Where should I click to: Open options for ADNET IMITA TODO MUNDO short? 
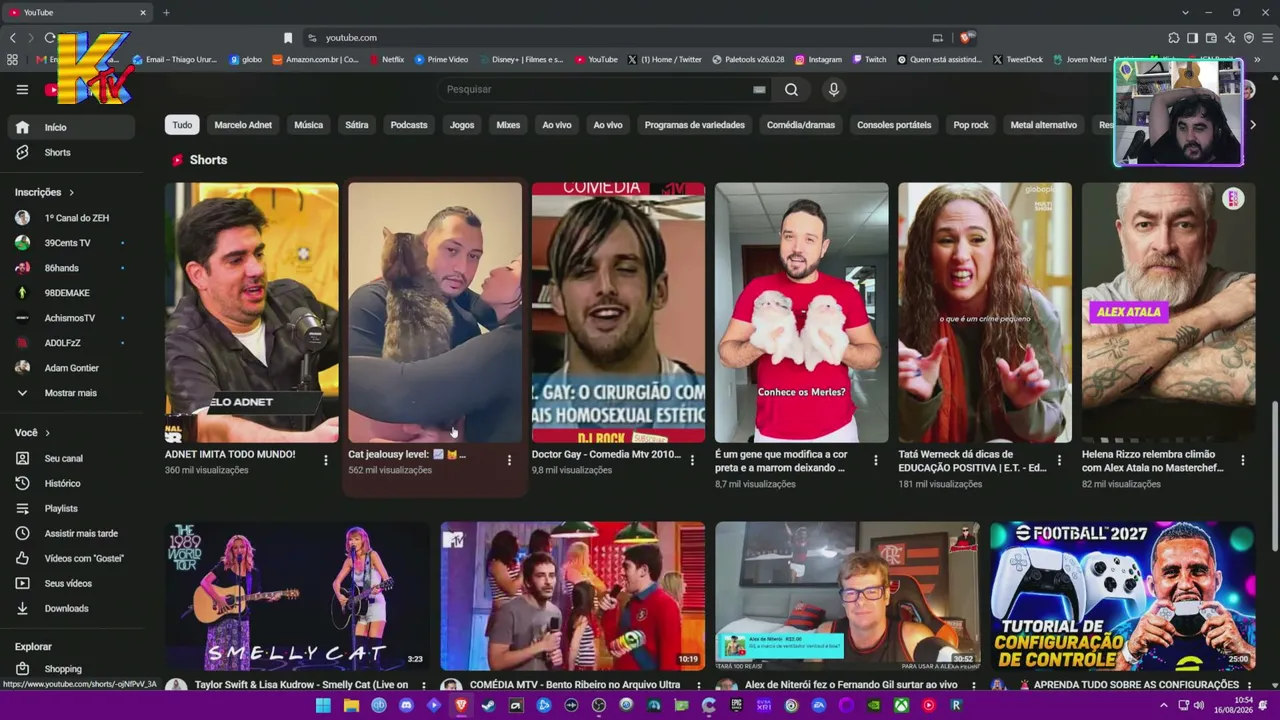[325, 460]
